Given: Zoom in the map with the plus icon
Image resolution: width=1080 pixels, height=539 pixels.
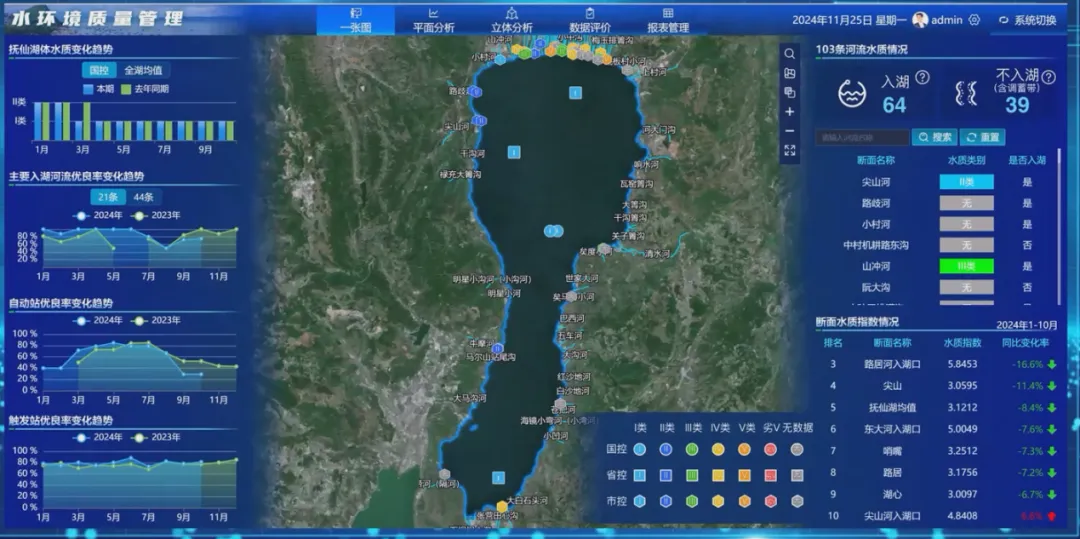Looking at the screenshot, I should (x=789, y=112).
